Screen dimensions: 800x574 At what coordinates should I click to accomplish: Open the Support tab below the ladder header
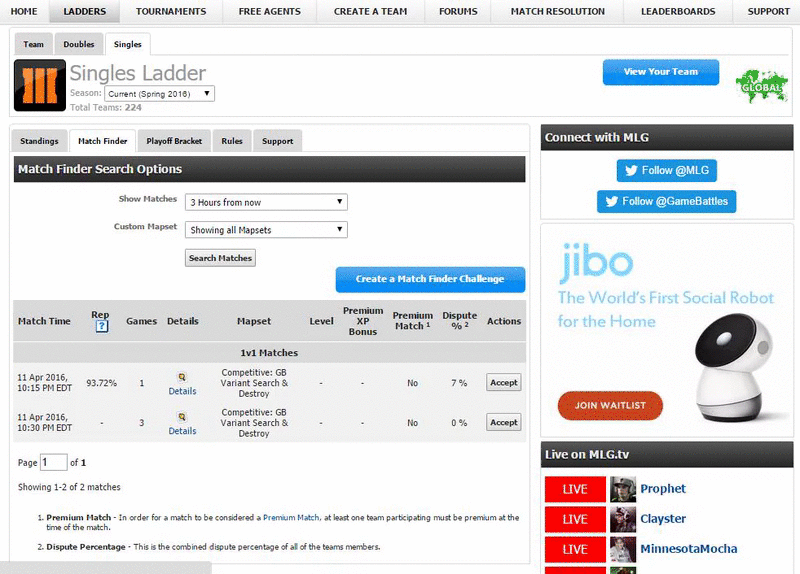coord(278,141)
